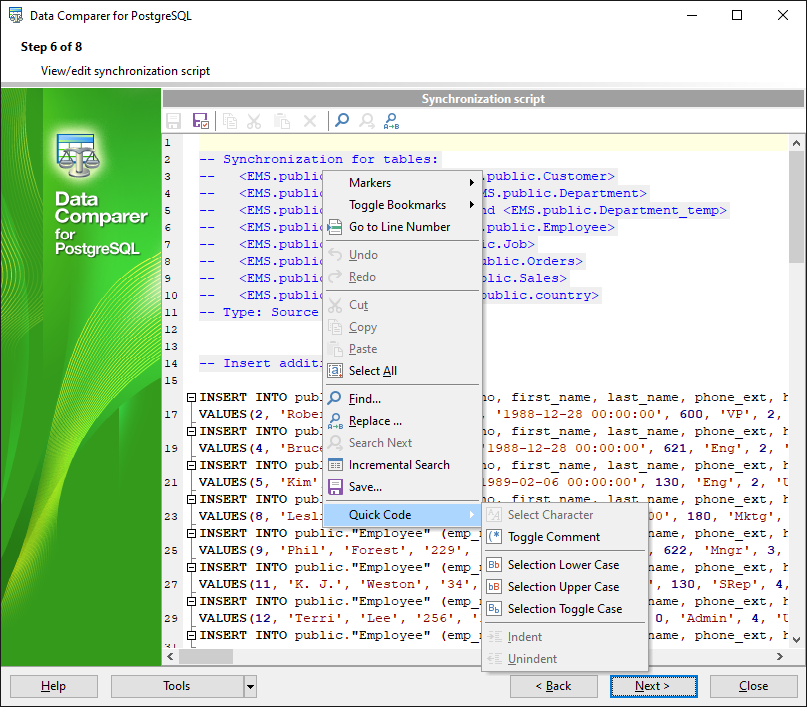Viewport: 807px width, 707px height.
Task: Click Save... in the context menu
Action: pyautogui.click(x=365, y=487)
